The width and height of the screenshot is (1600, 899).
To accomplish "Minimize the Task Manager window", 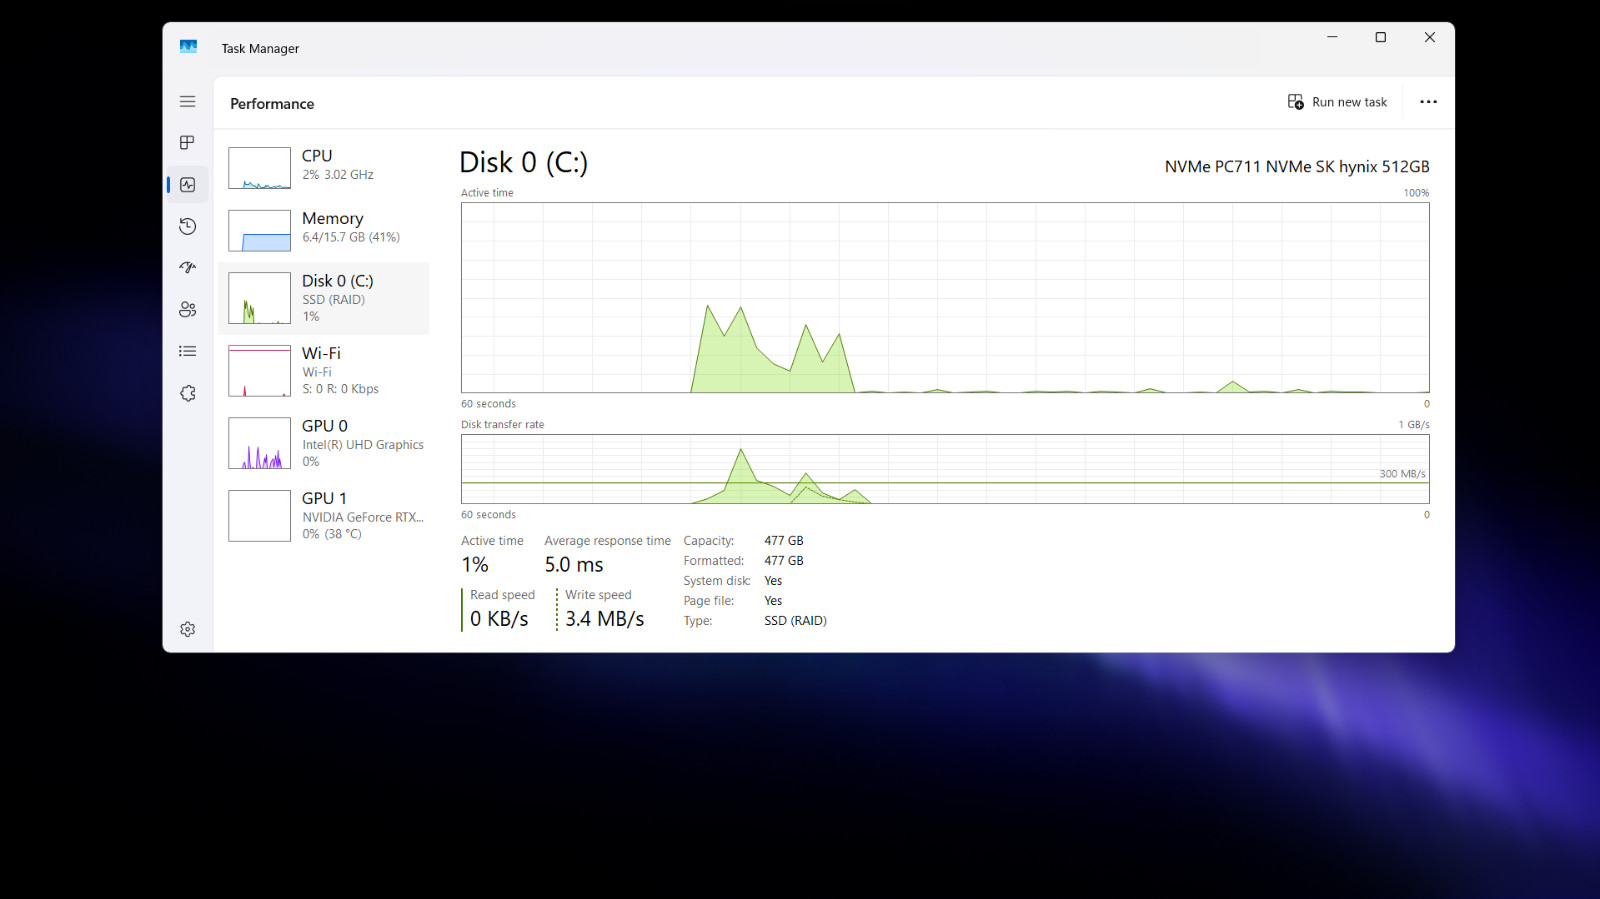I will [1332, 37].
